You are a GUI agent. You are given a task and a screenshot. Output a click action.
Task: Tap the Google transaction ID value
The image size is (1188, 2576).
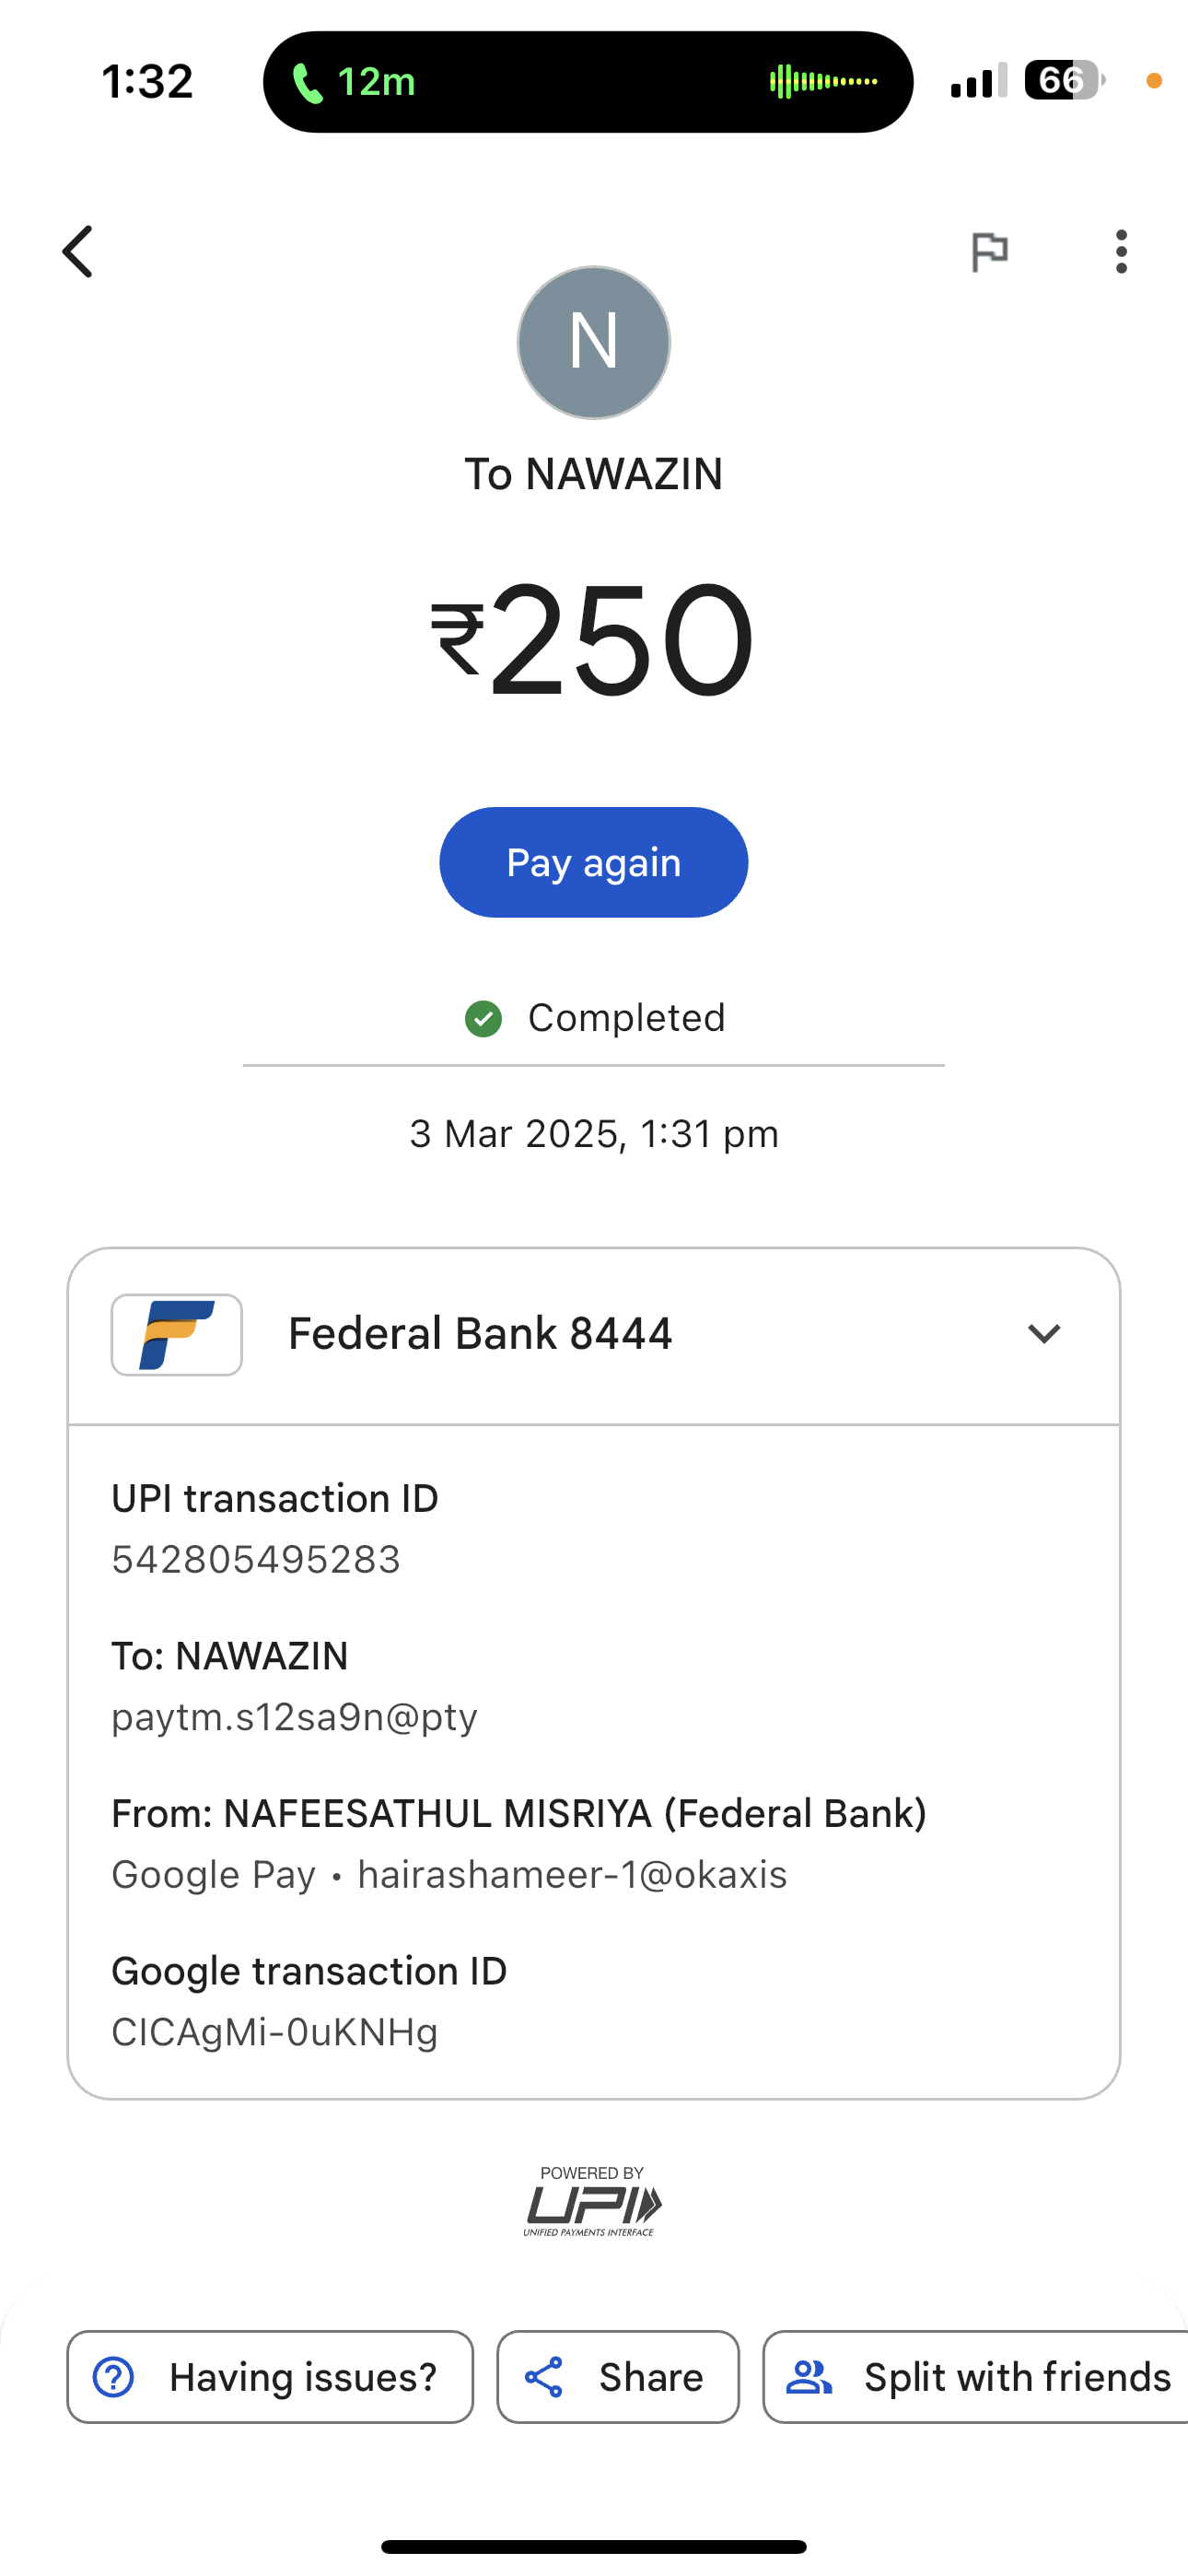pos(275,2032)
